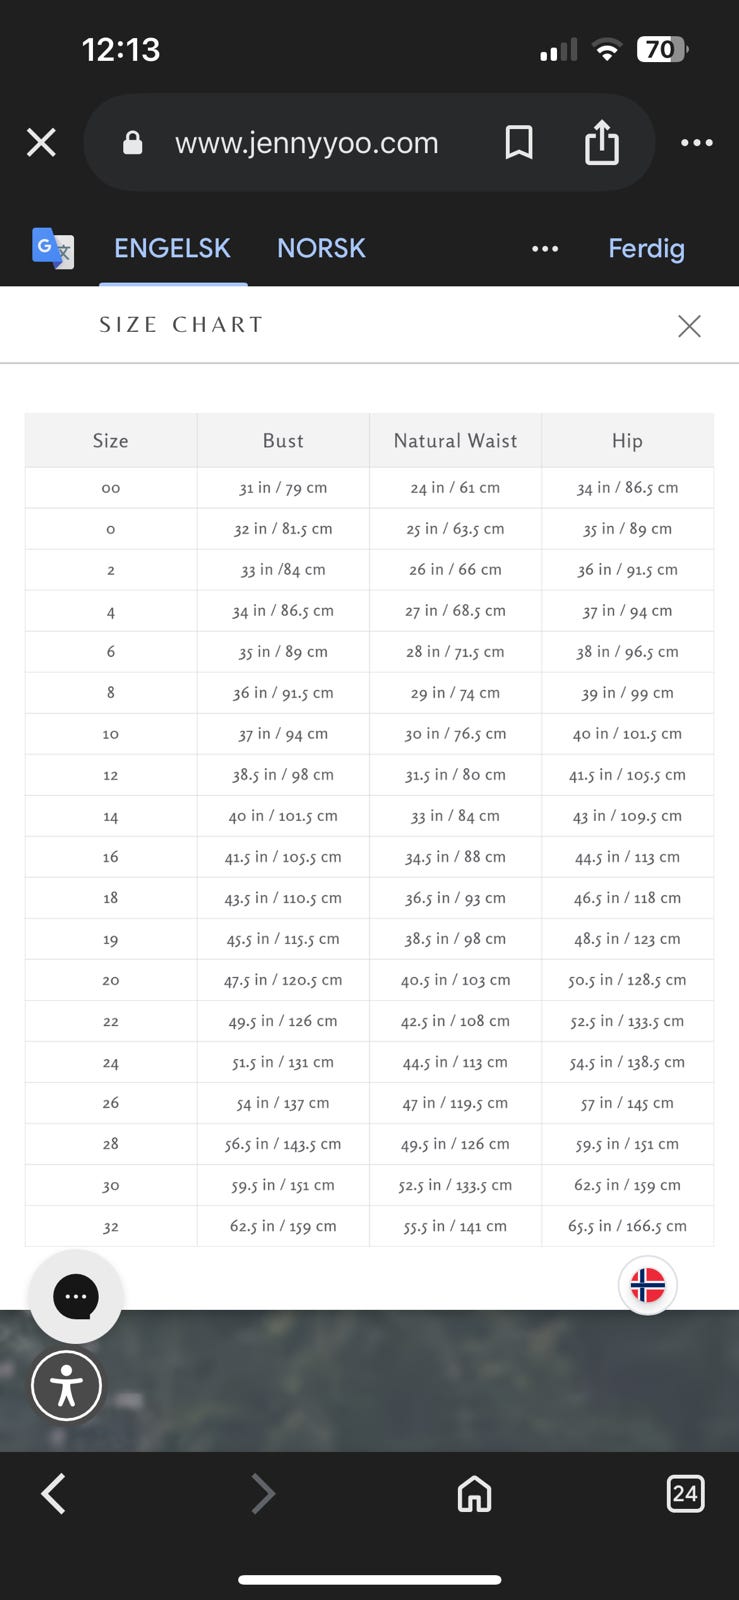This screenshot has height=1600, width=739.
Task: Tap the Natural Waist column header
Action: click(455, 441)
